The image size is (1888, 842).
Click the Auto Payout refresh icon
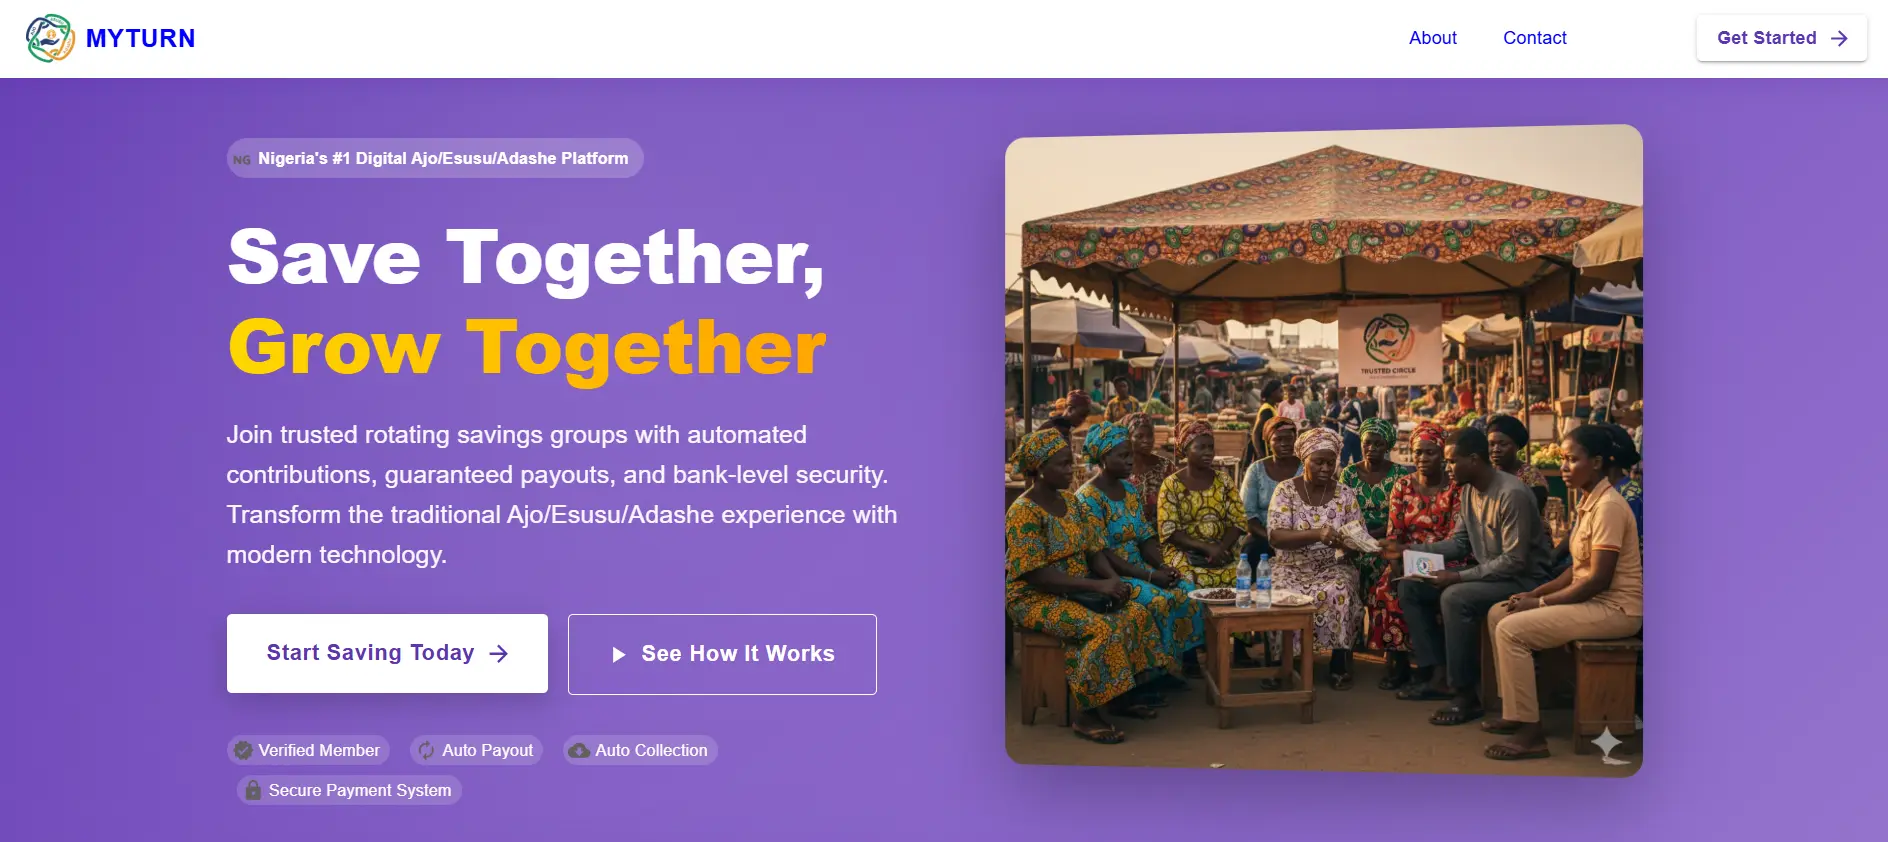(x=427, y=750)
